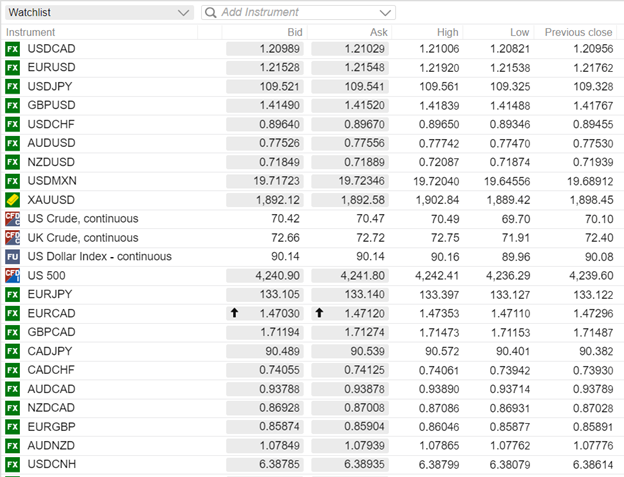The image size is (624, 477).
Task: Click the FX icon beside EURCAD
Action: [x=13, y=313]
